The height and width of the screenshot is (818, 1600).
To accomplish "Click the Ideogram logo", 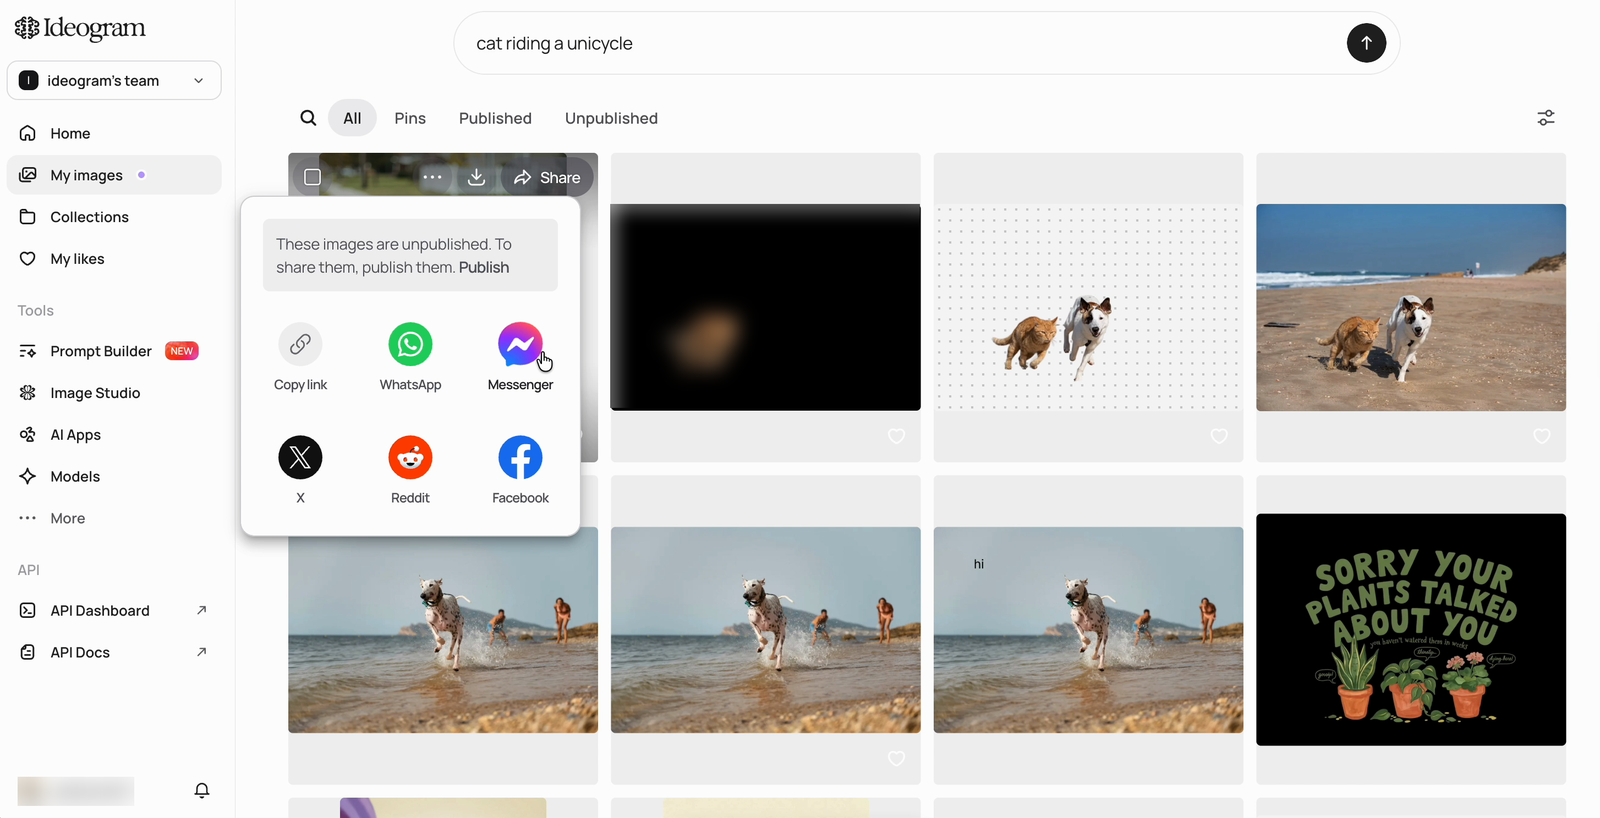I will 80,28.
